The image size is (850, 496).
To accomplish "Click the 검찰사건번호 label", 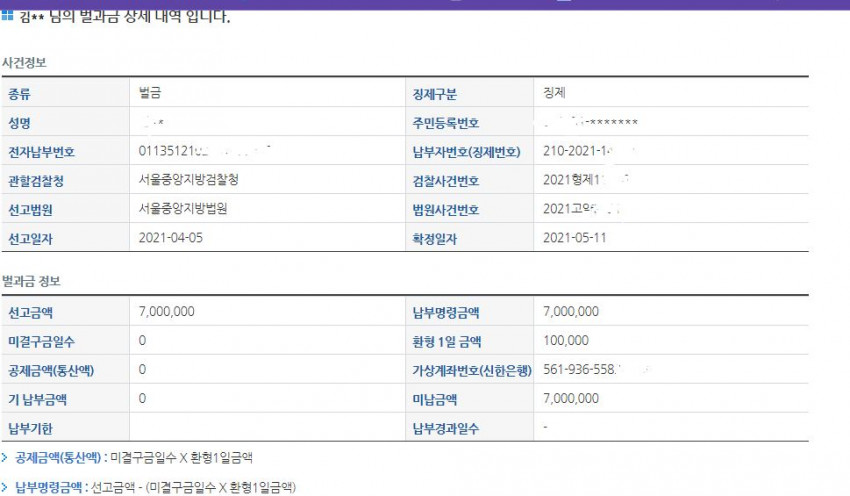I will tap(446, 181).
